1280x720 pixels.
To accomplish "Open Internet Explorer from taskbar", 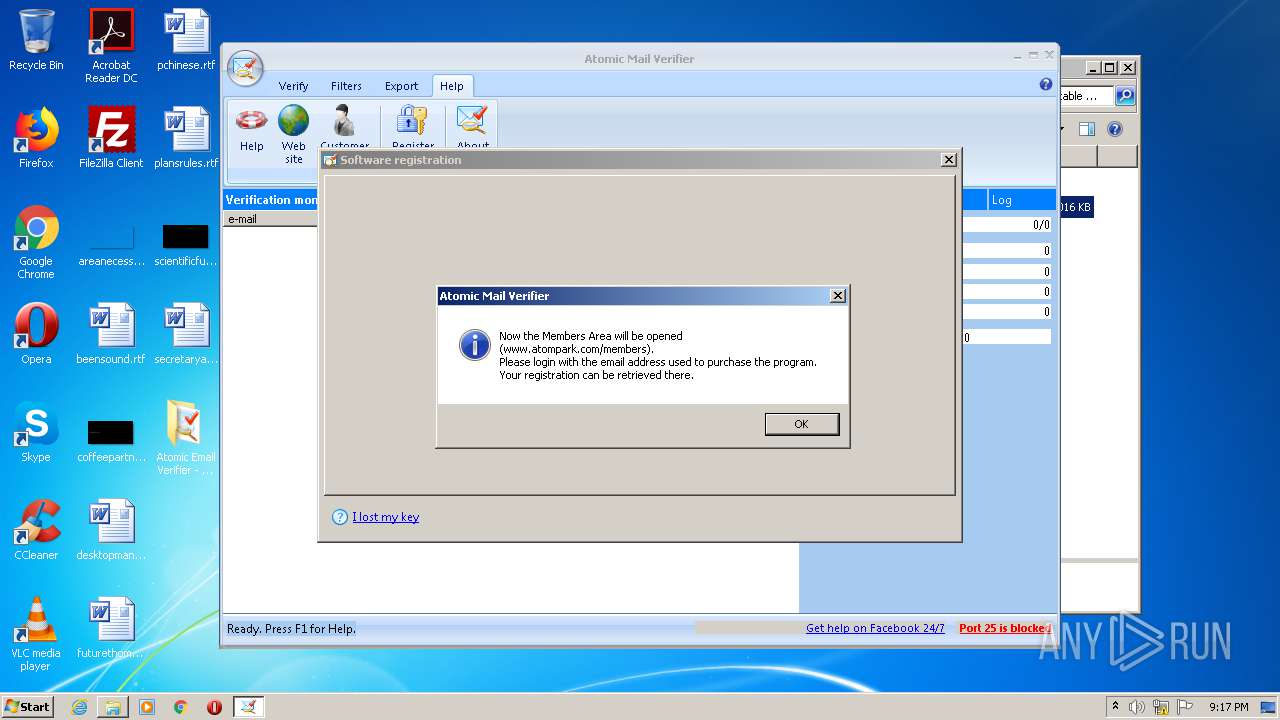I will pos(79,707).
